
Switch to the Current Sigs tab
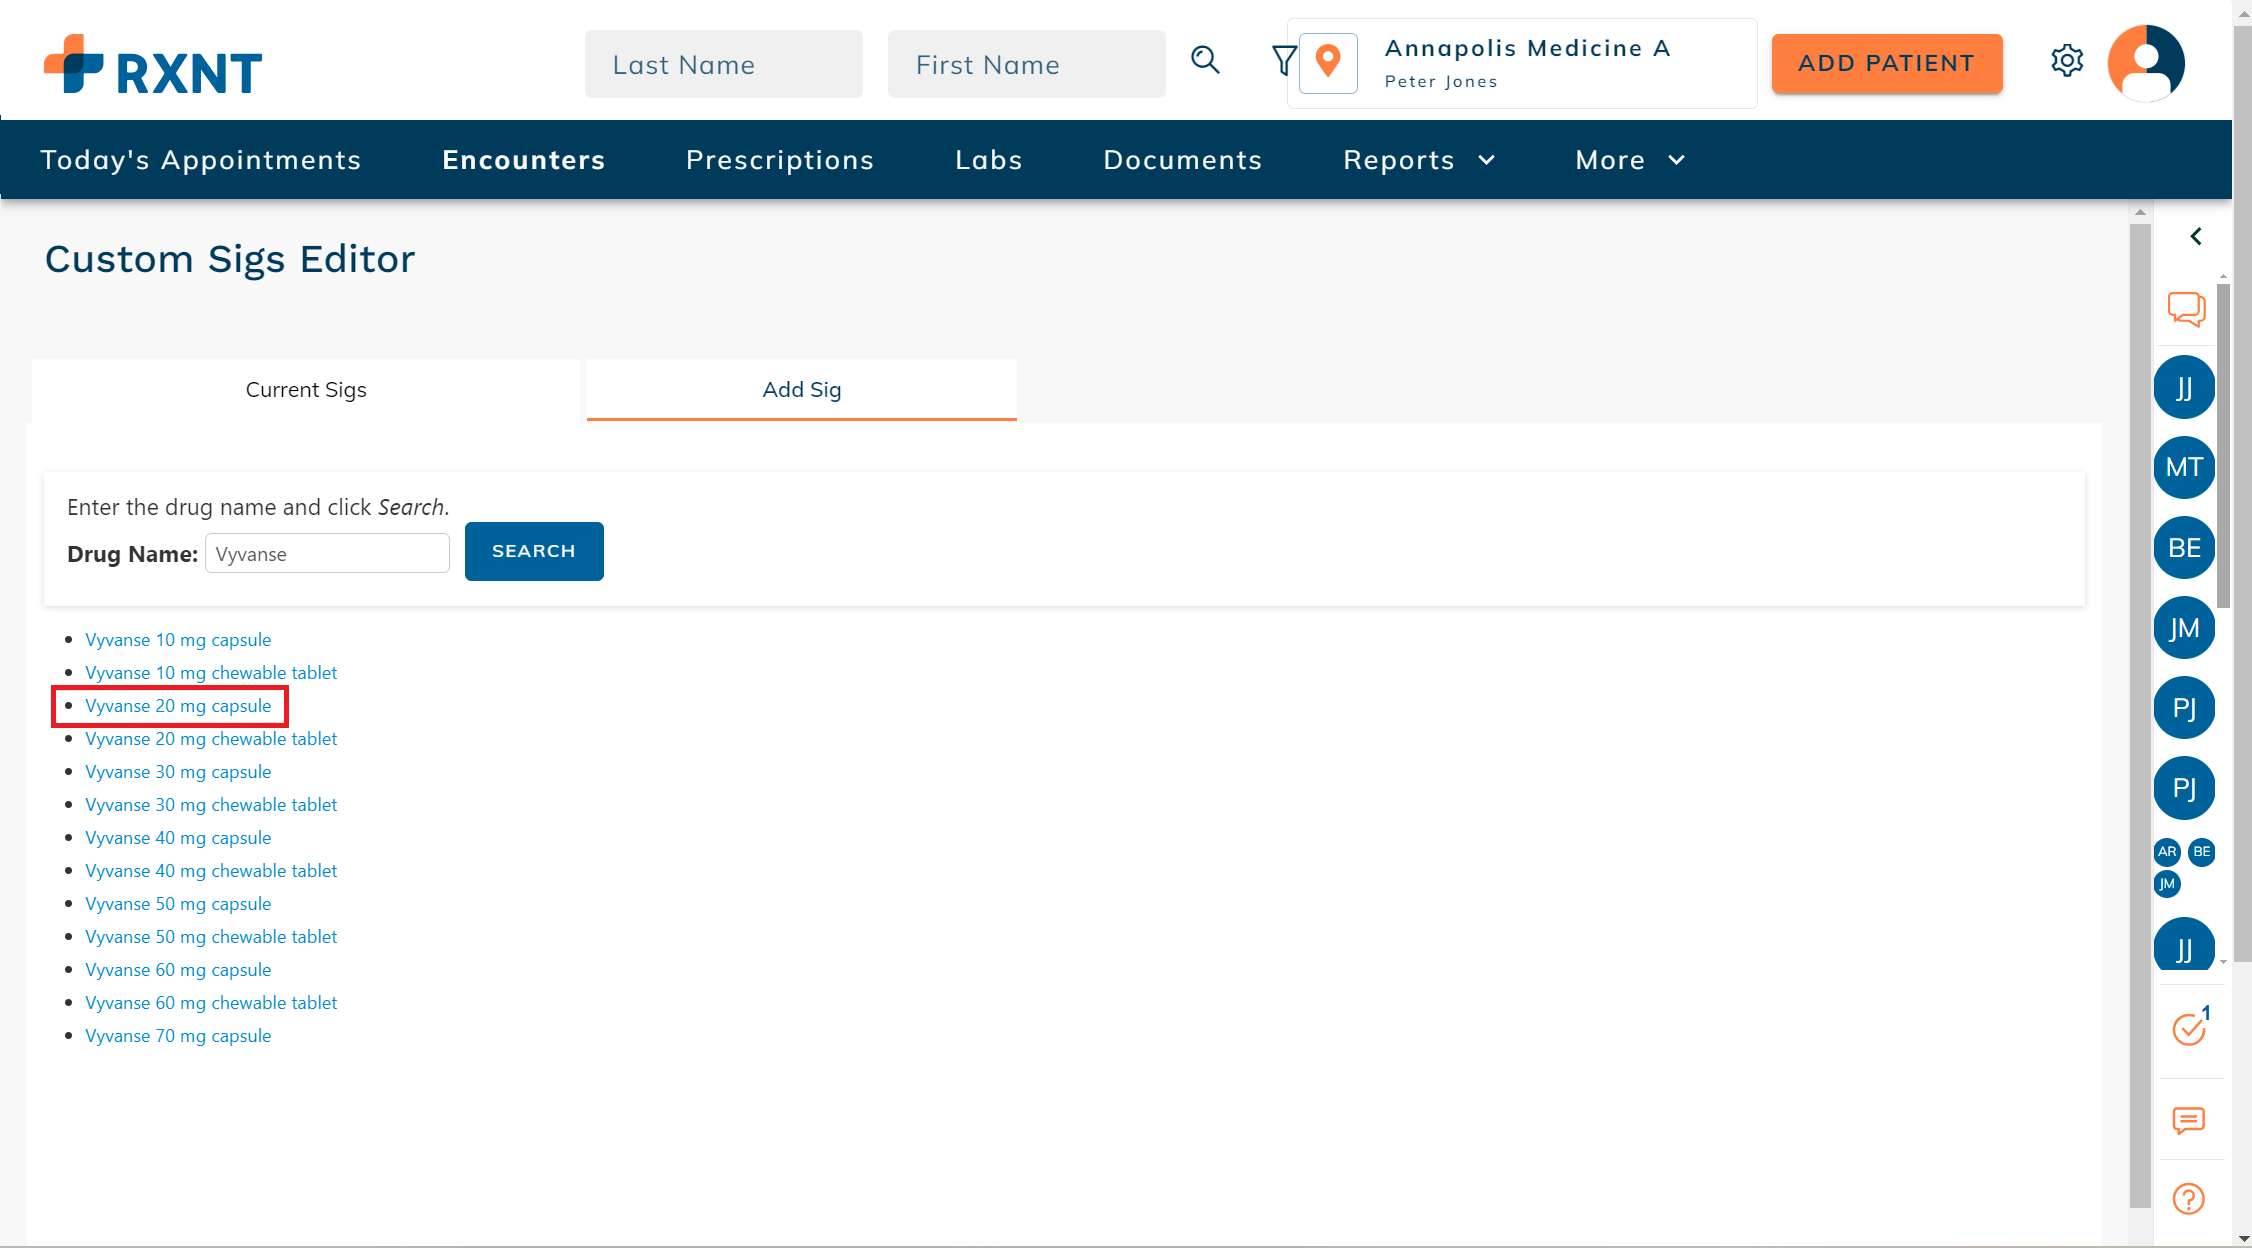[x=306, y=390]
